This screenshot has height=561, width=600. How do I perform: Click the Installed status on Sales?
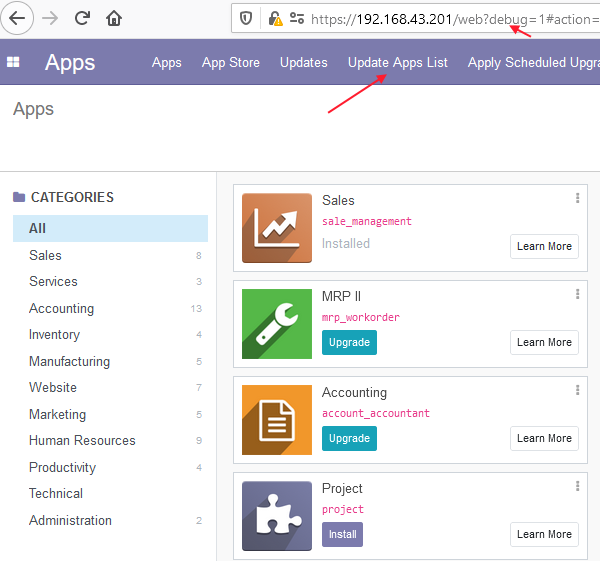346,243
